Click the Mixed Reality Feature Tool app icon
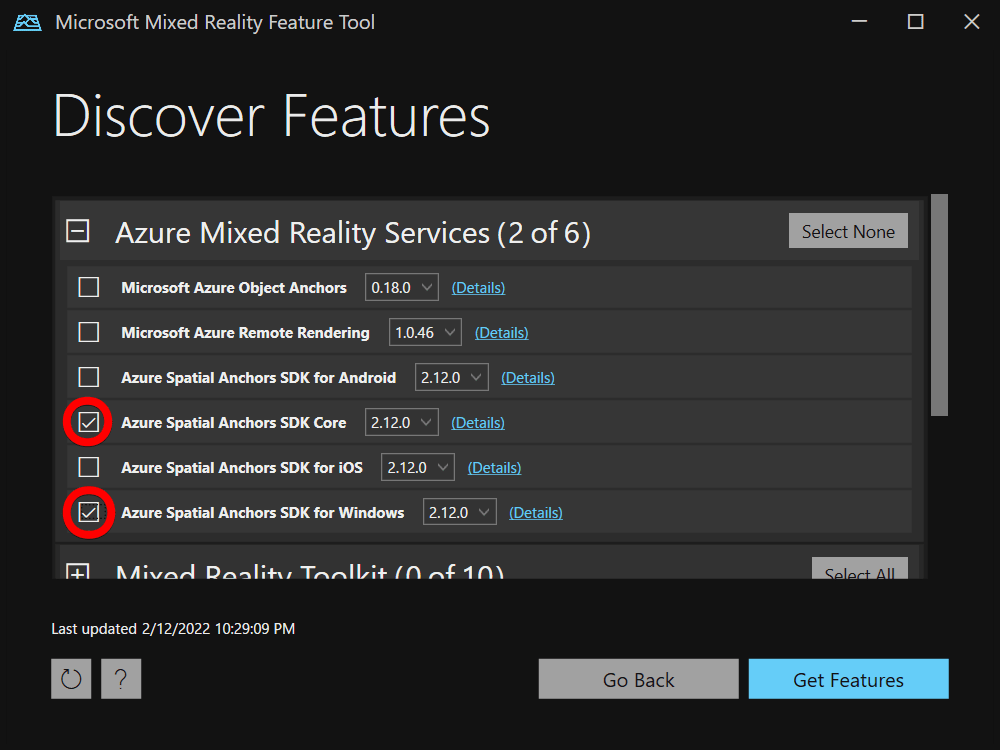This screenshot has height=750, width=1000. point(27,22)
